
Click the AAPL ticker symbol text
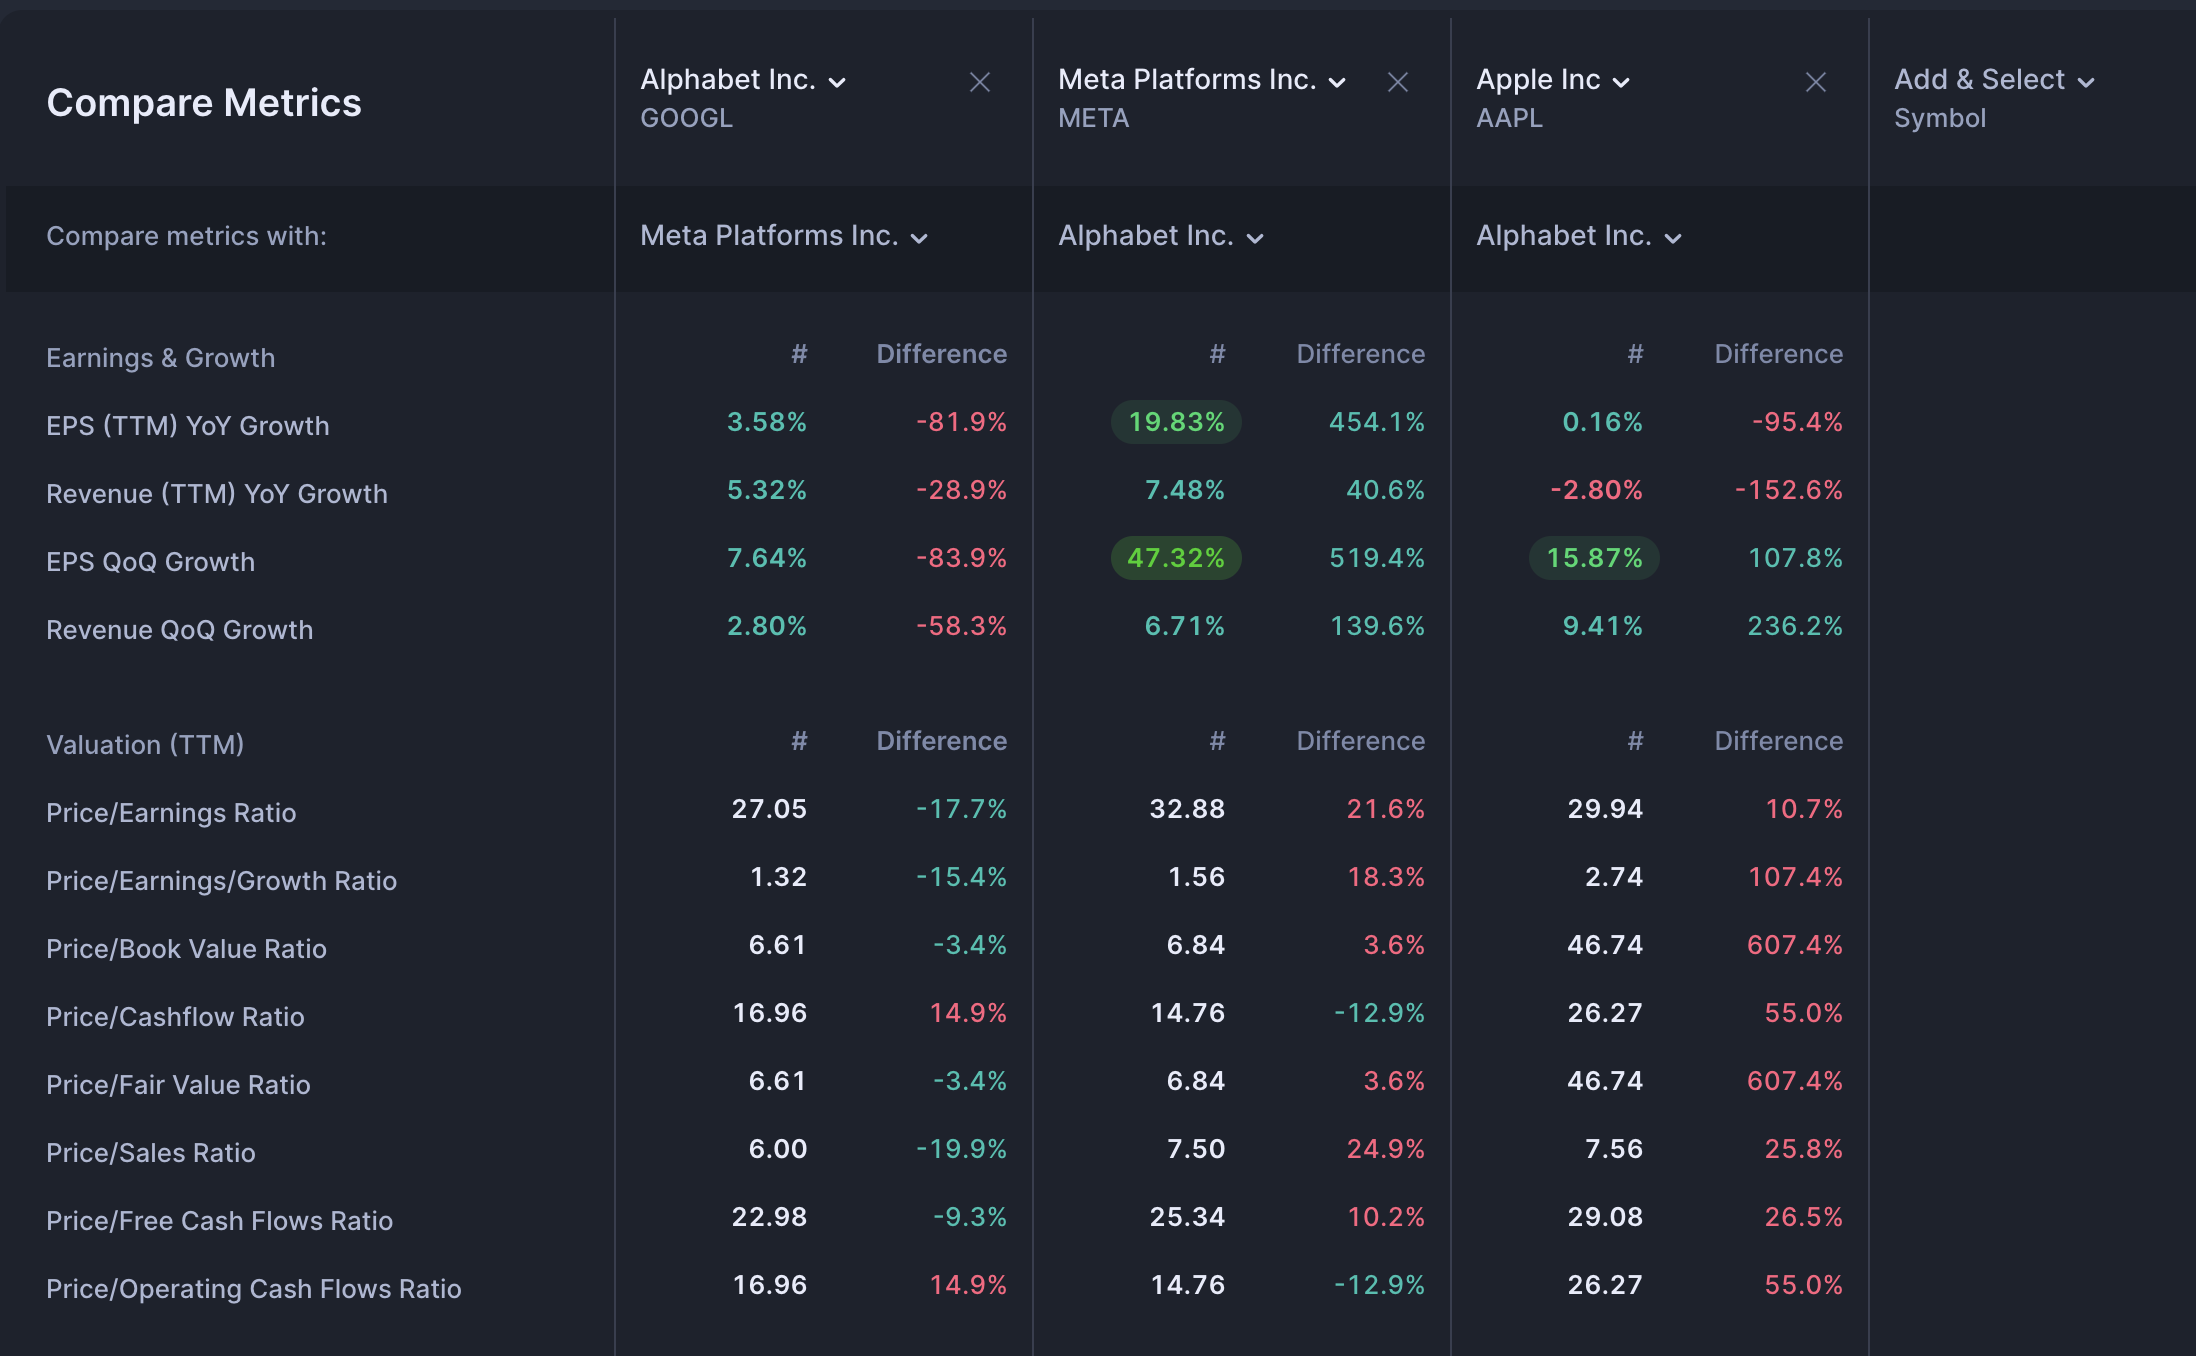[1510, 118]
